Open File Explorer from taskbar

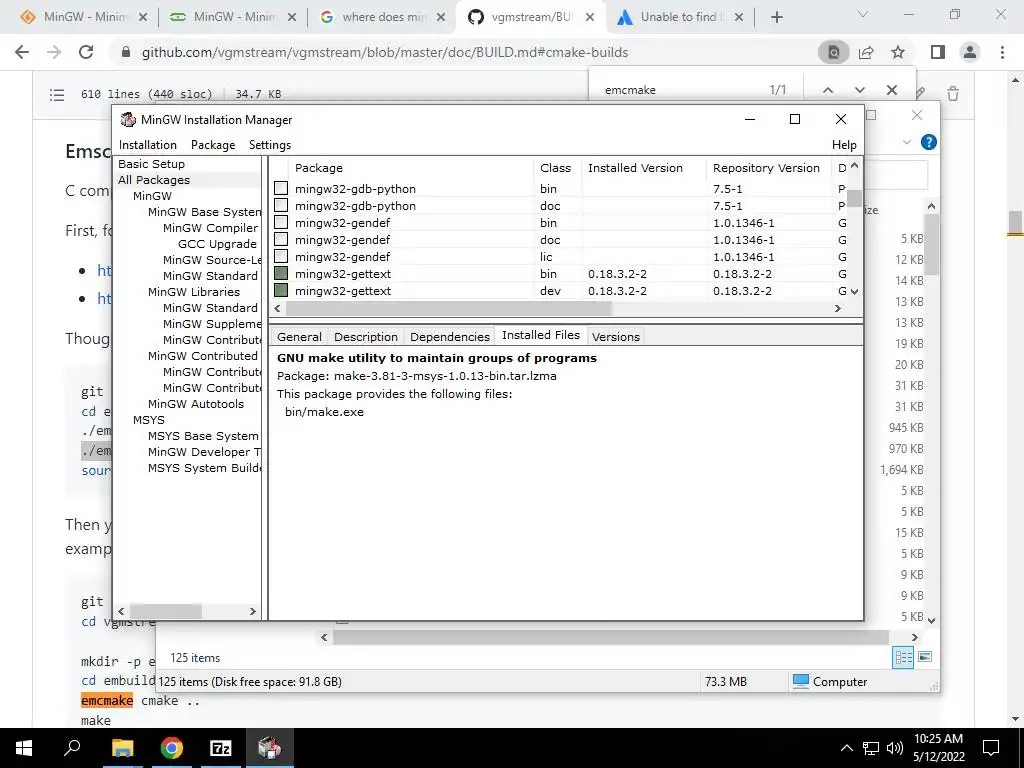click(122, 748)
